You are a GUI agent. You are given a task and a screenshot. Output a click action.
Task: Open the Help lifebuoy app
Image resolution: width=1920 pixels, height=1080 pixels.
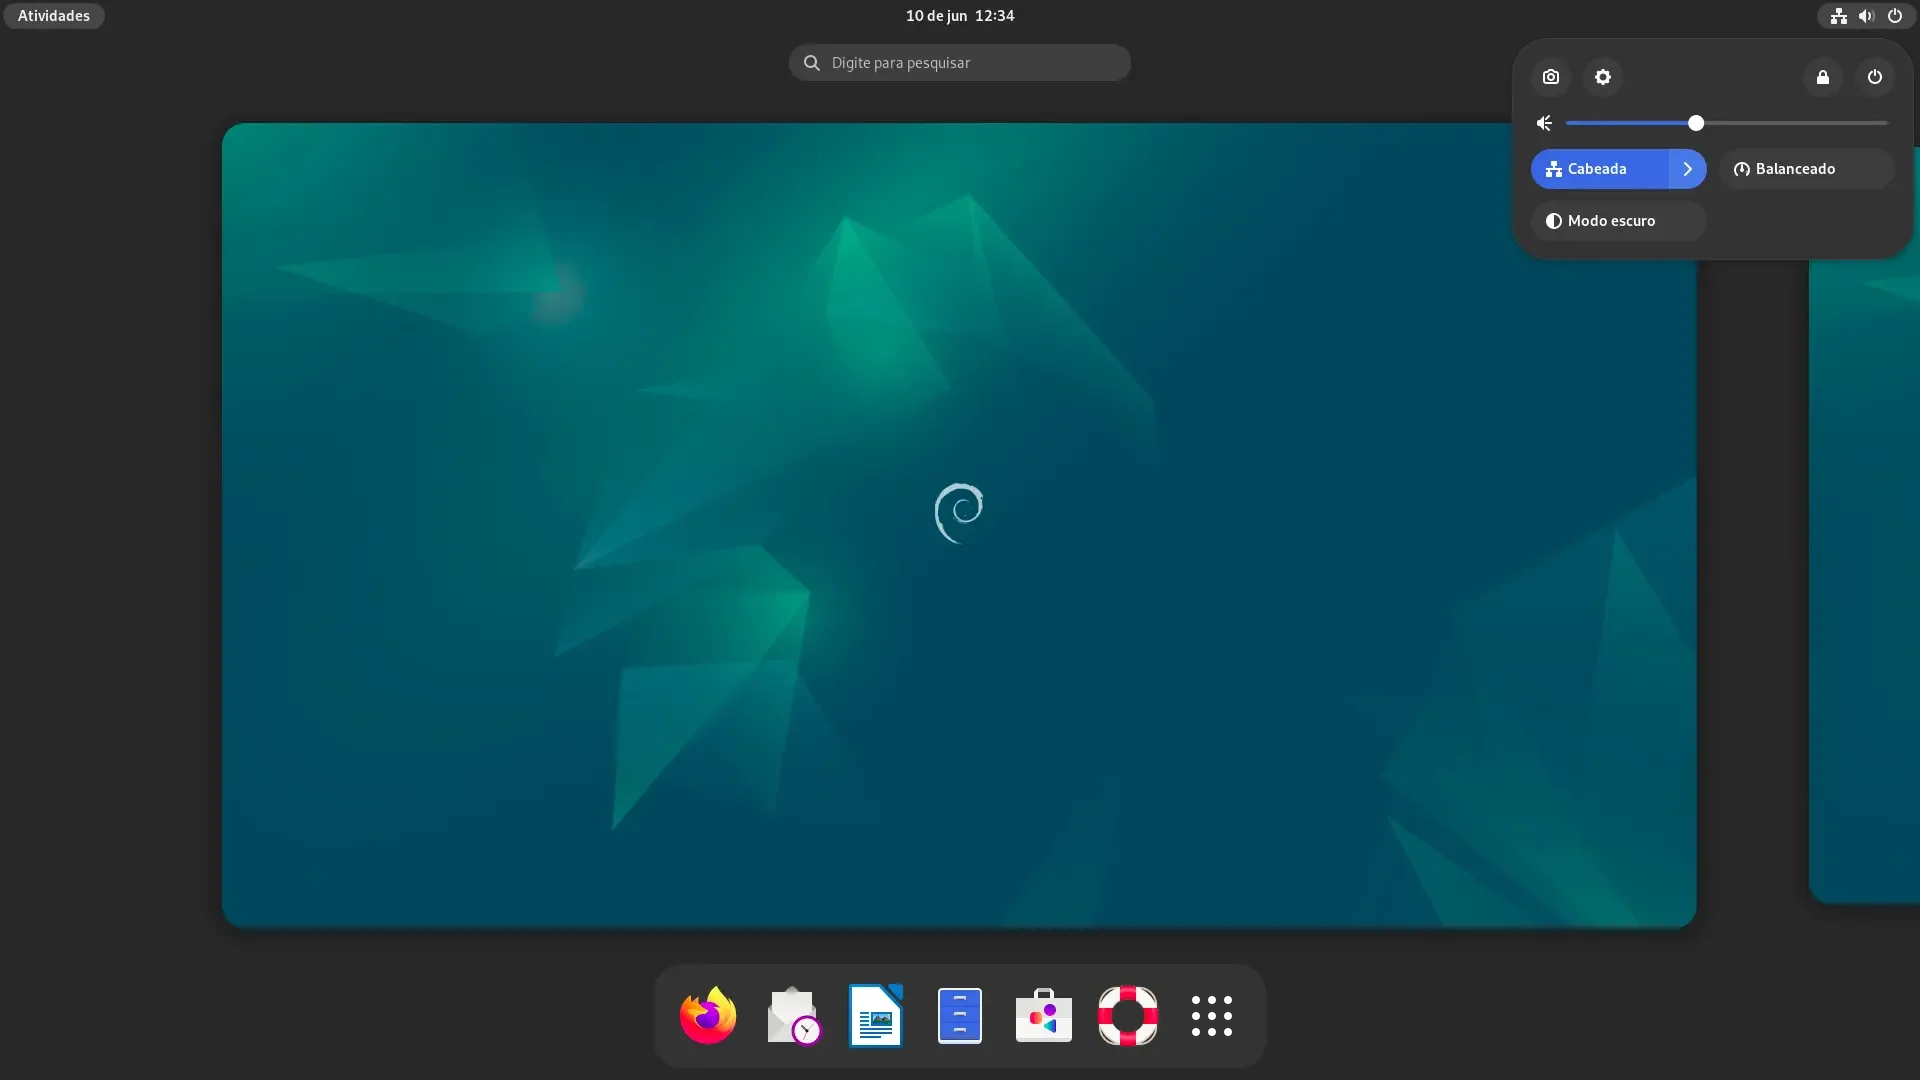pyautogui.click(x=1128, y=1016)
